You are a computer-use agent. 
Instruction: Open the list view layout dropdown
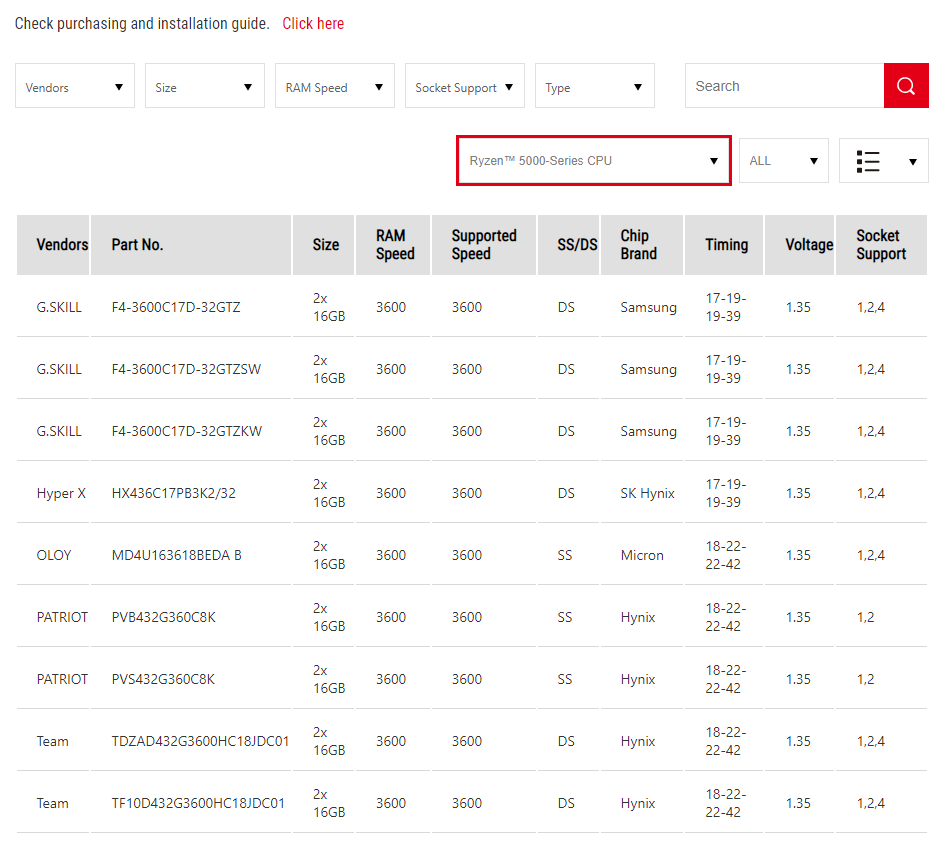pos(883,161)
